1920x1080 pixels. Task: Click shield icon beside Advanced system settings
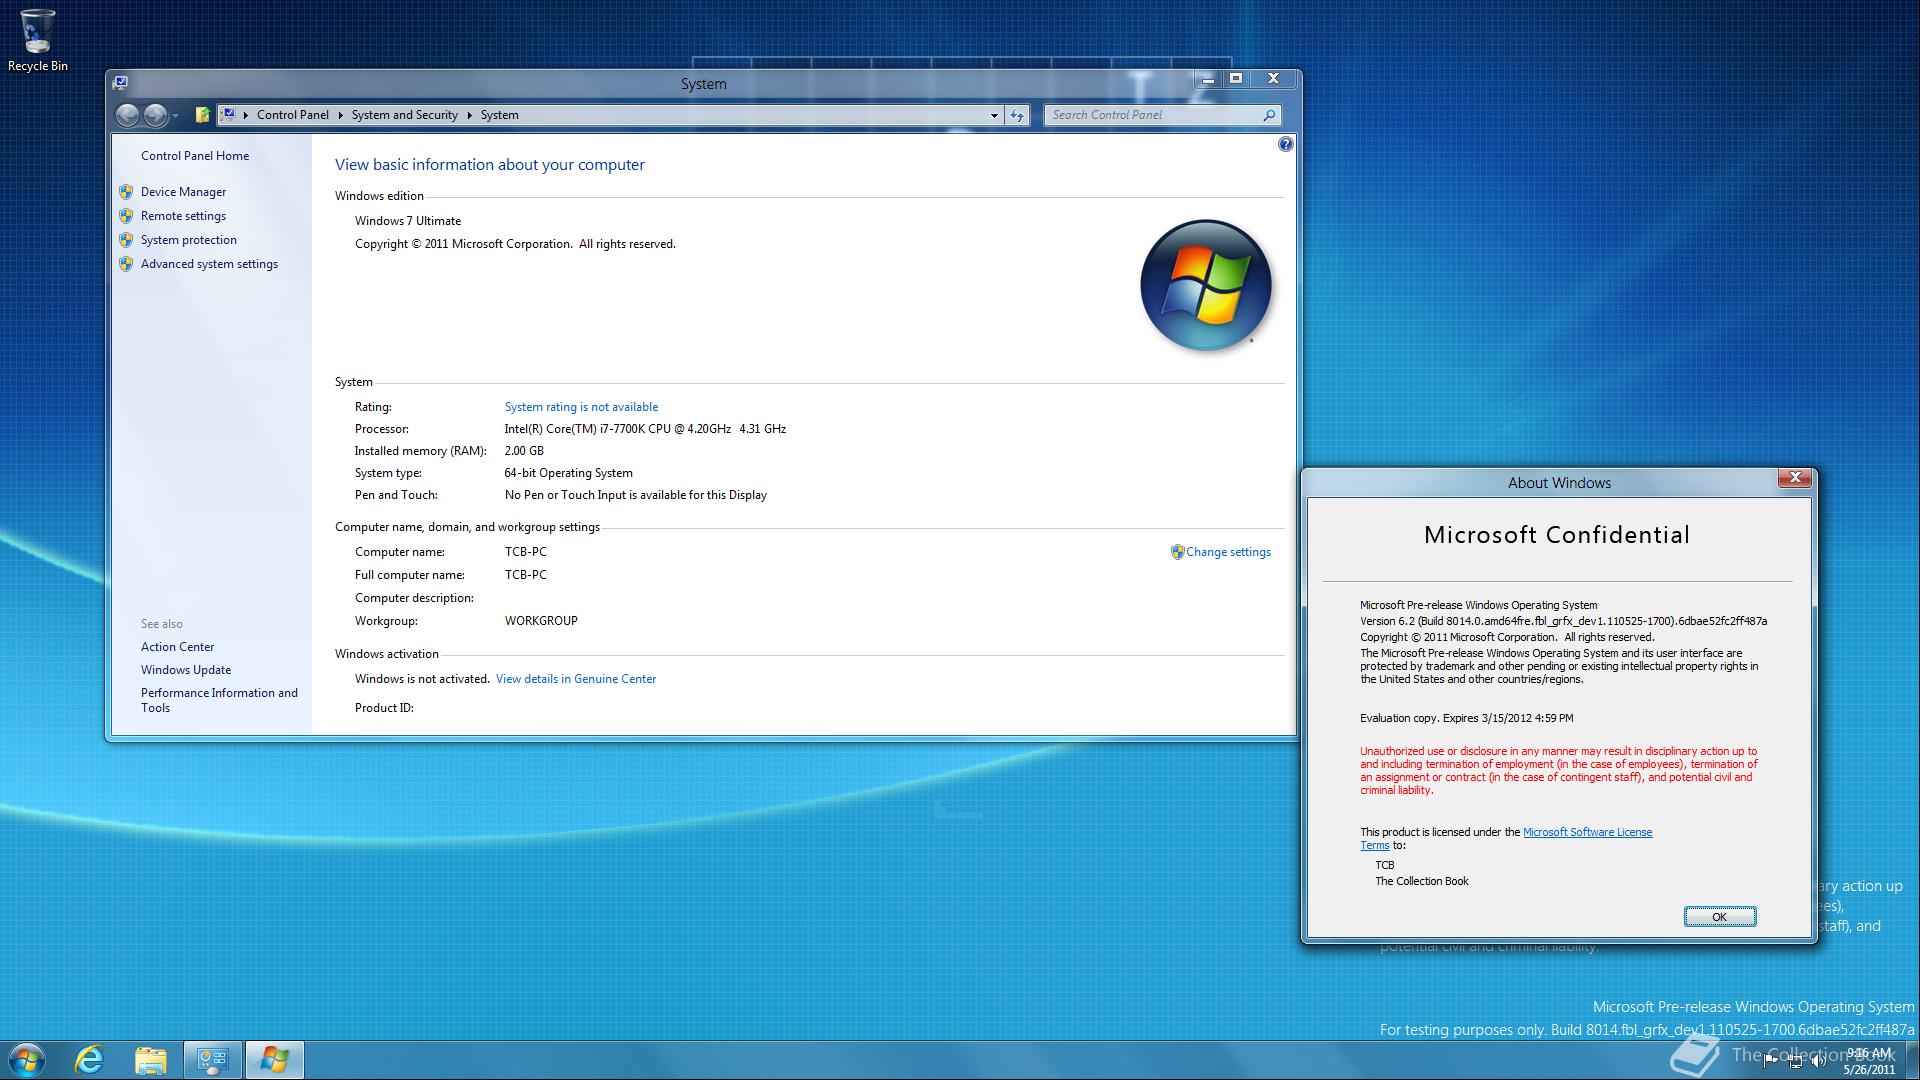pos(126,264)
